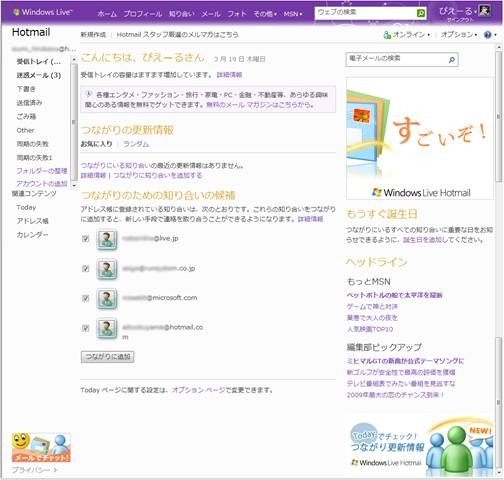Click the info icon in the mail magazine notice

pyautogui.click(x=89, y=94)
